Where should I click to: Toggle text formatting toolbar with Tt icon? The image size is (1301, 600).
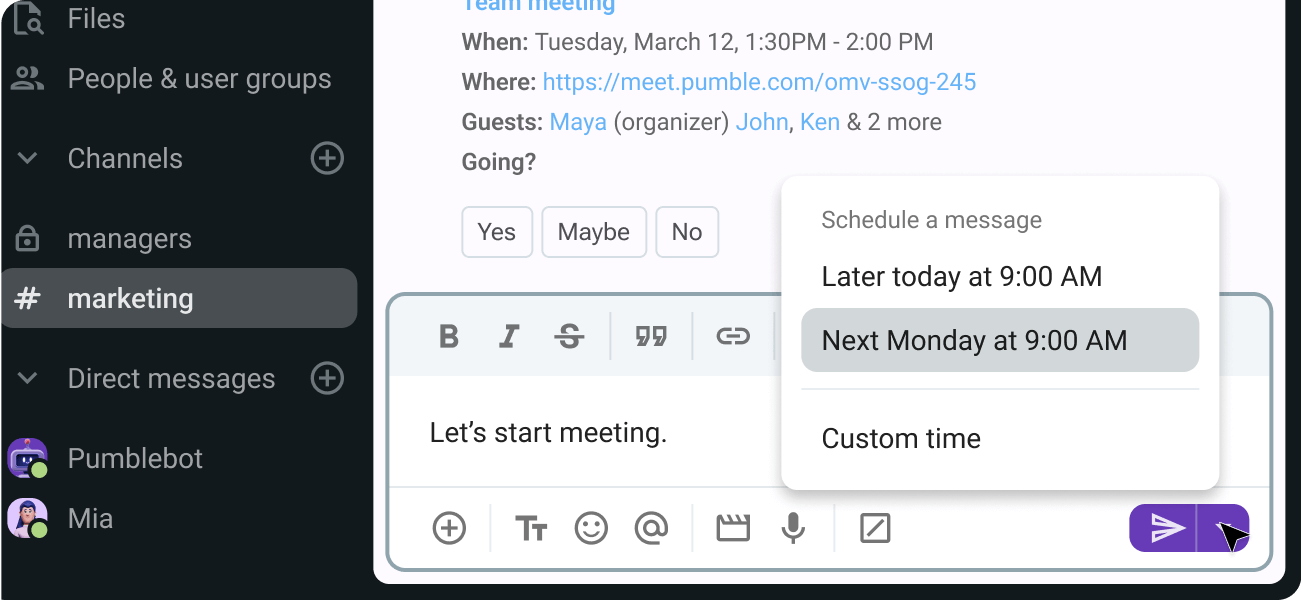point(531,528)
